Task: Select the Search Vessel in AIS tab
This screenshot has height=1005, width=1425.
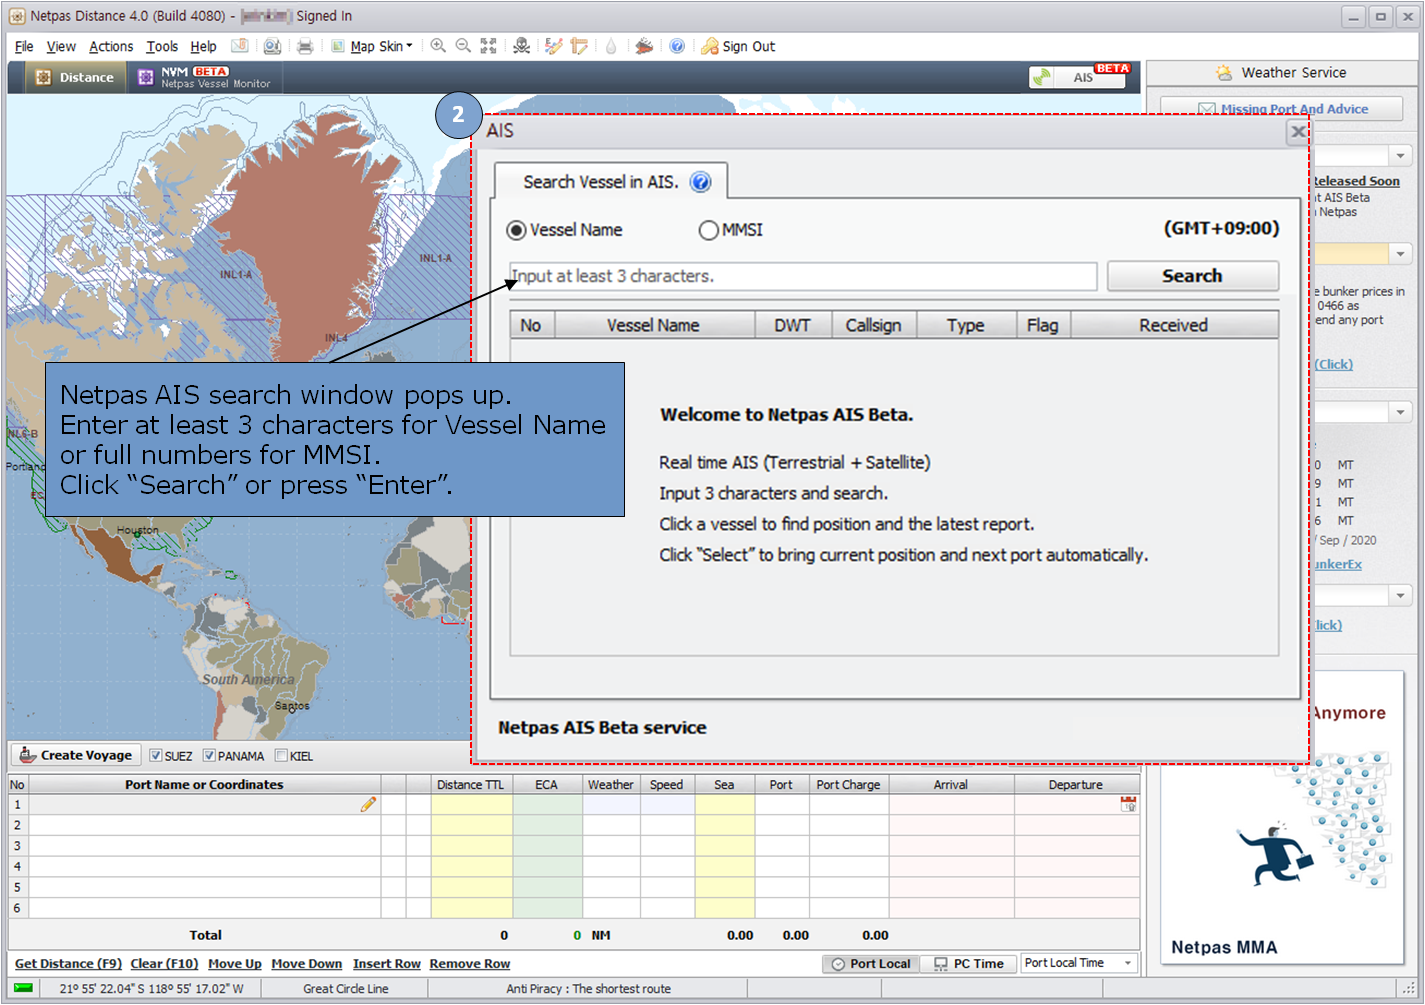Action: (611, 181)
